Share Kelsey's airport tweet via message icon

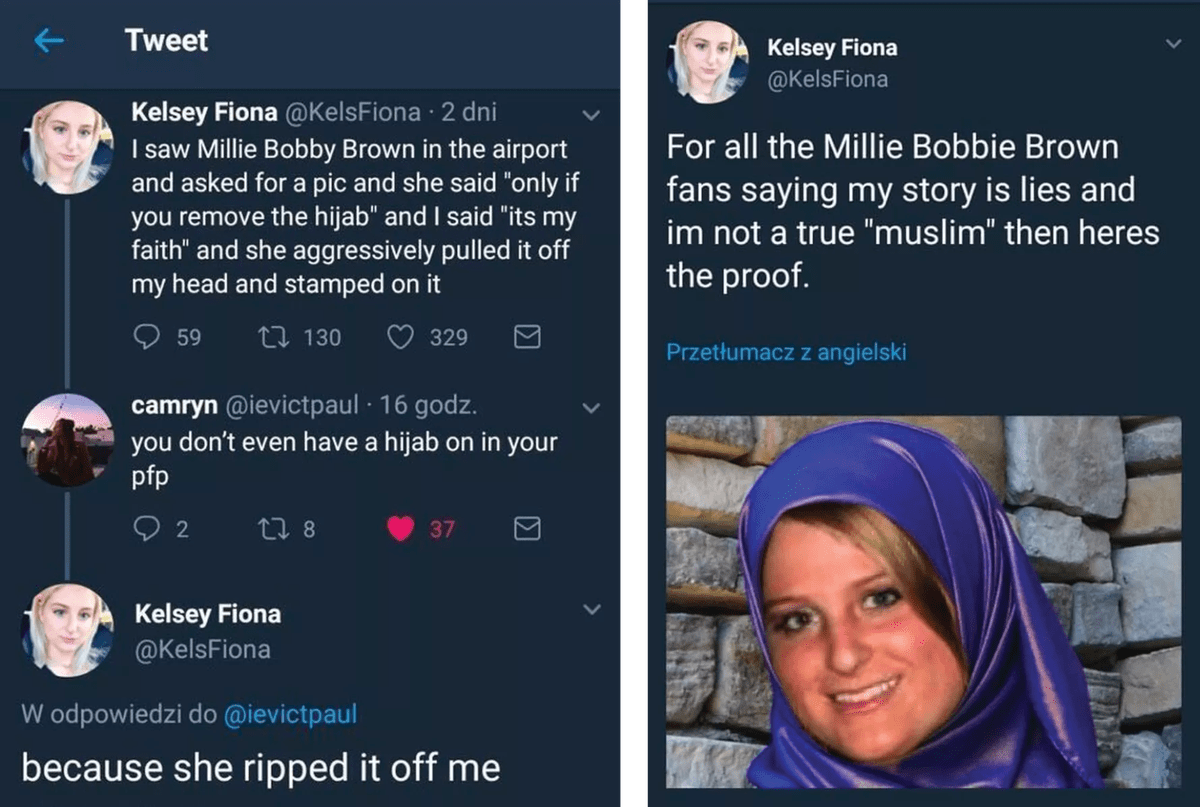click(x=527, y=338)
